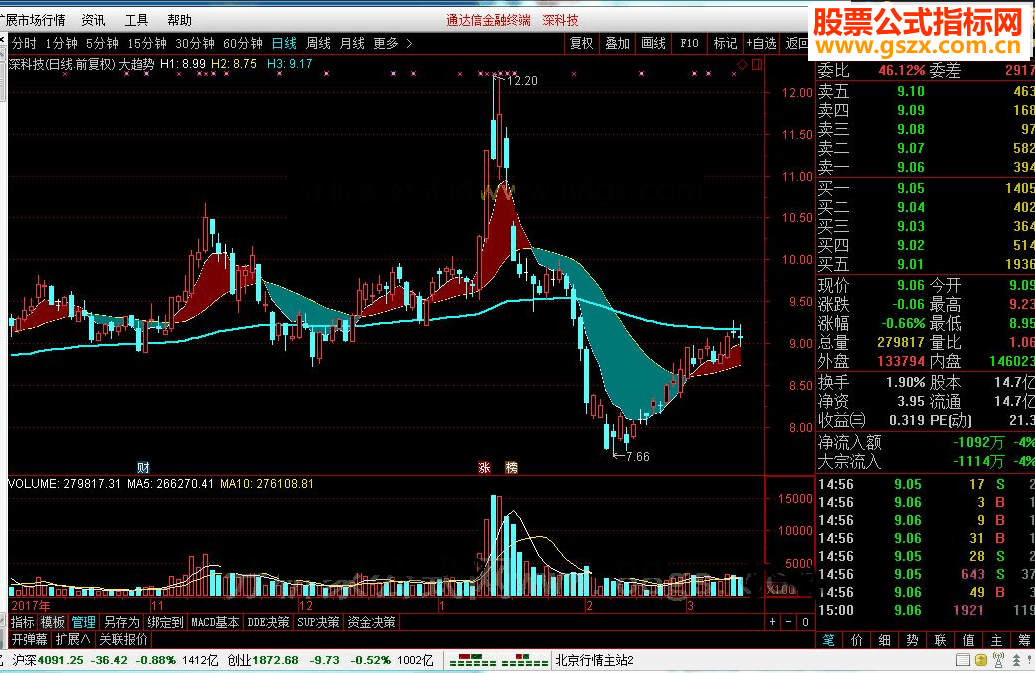The height and width of the screenshot is (673, 1035).
Task: Click the 卖一 9.06 ask row
Action: click(x=925, y=167)
